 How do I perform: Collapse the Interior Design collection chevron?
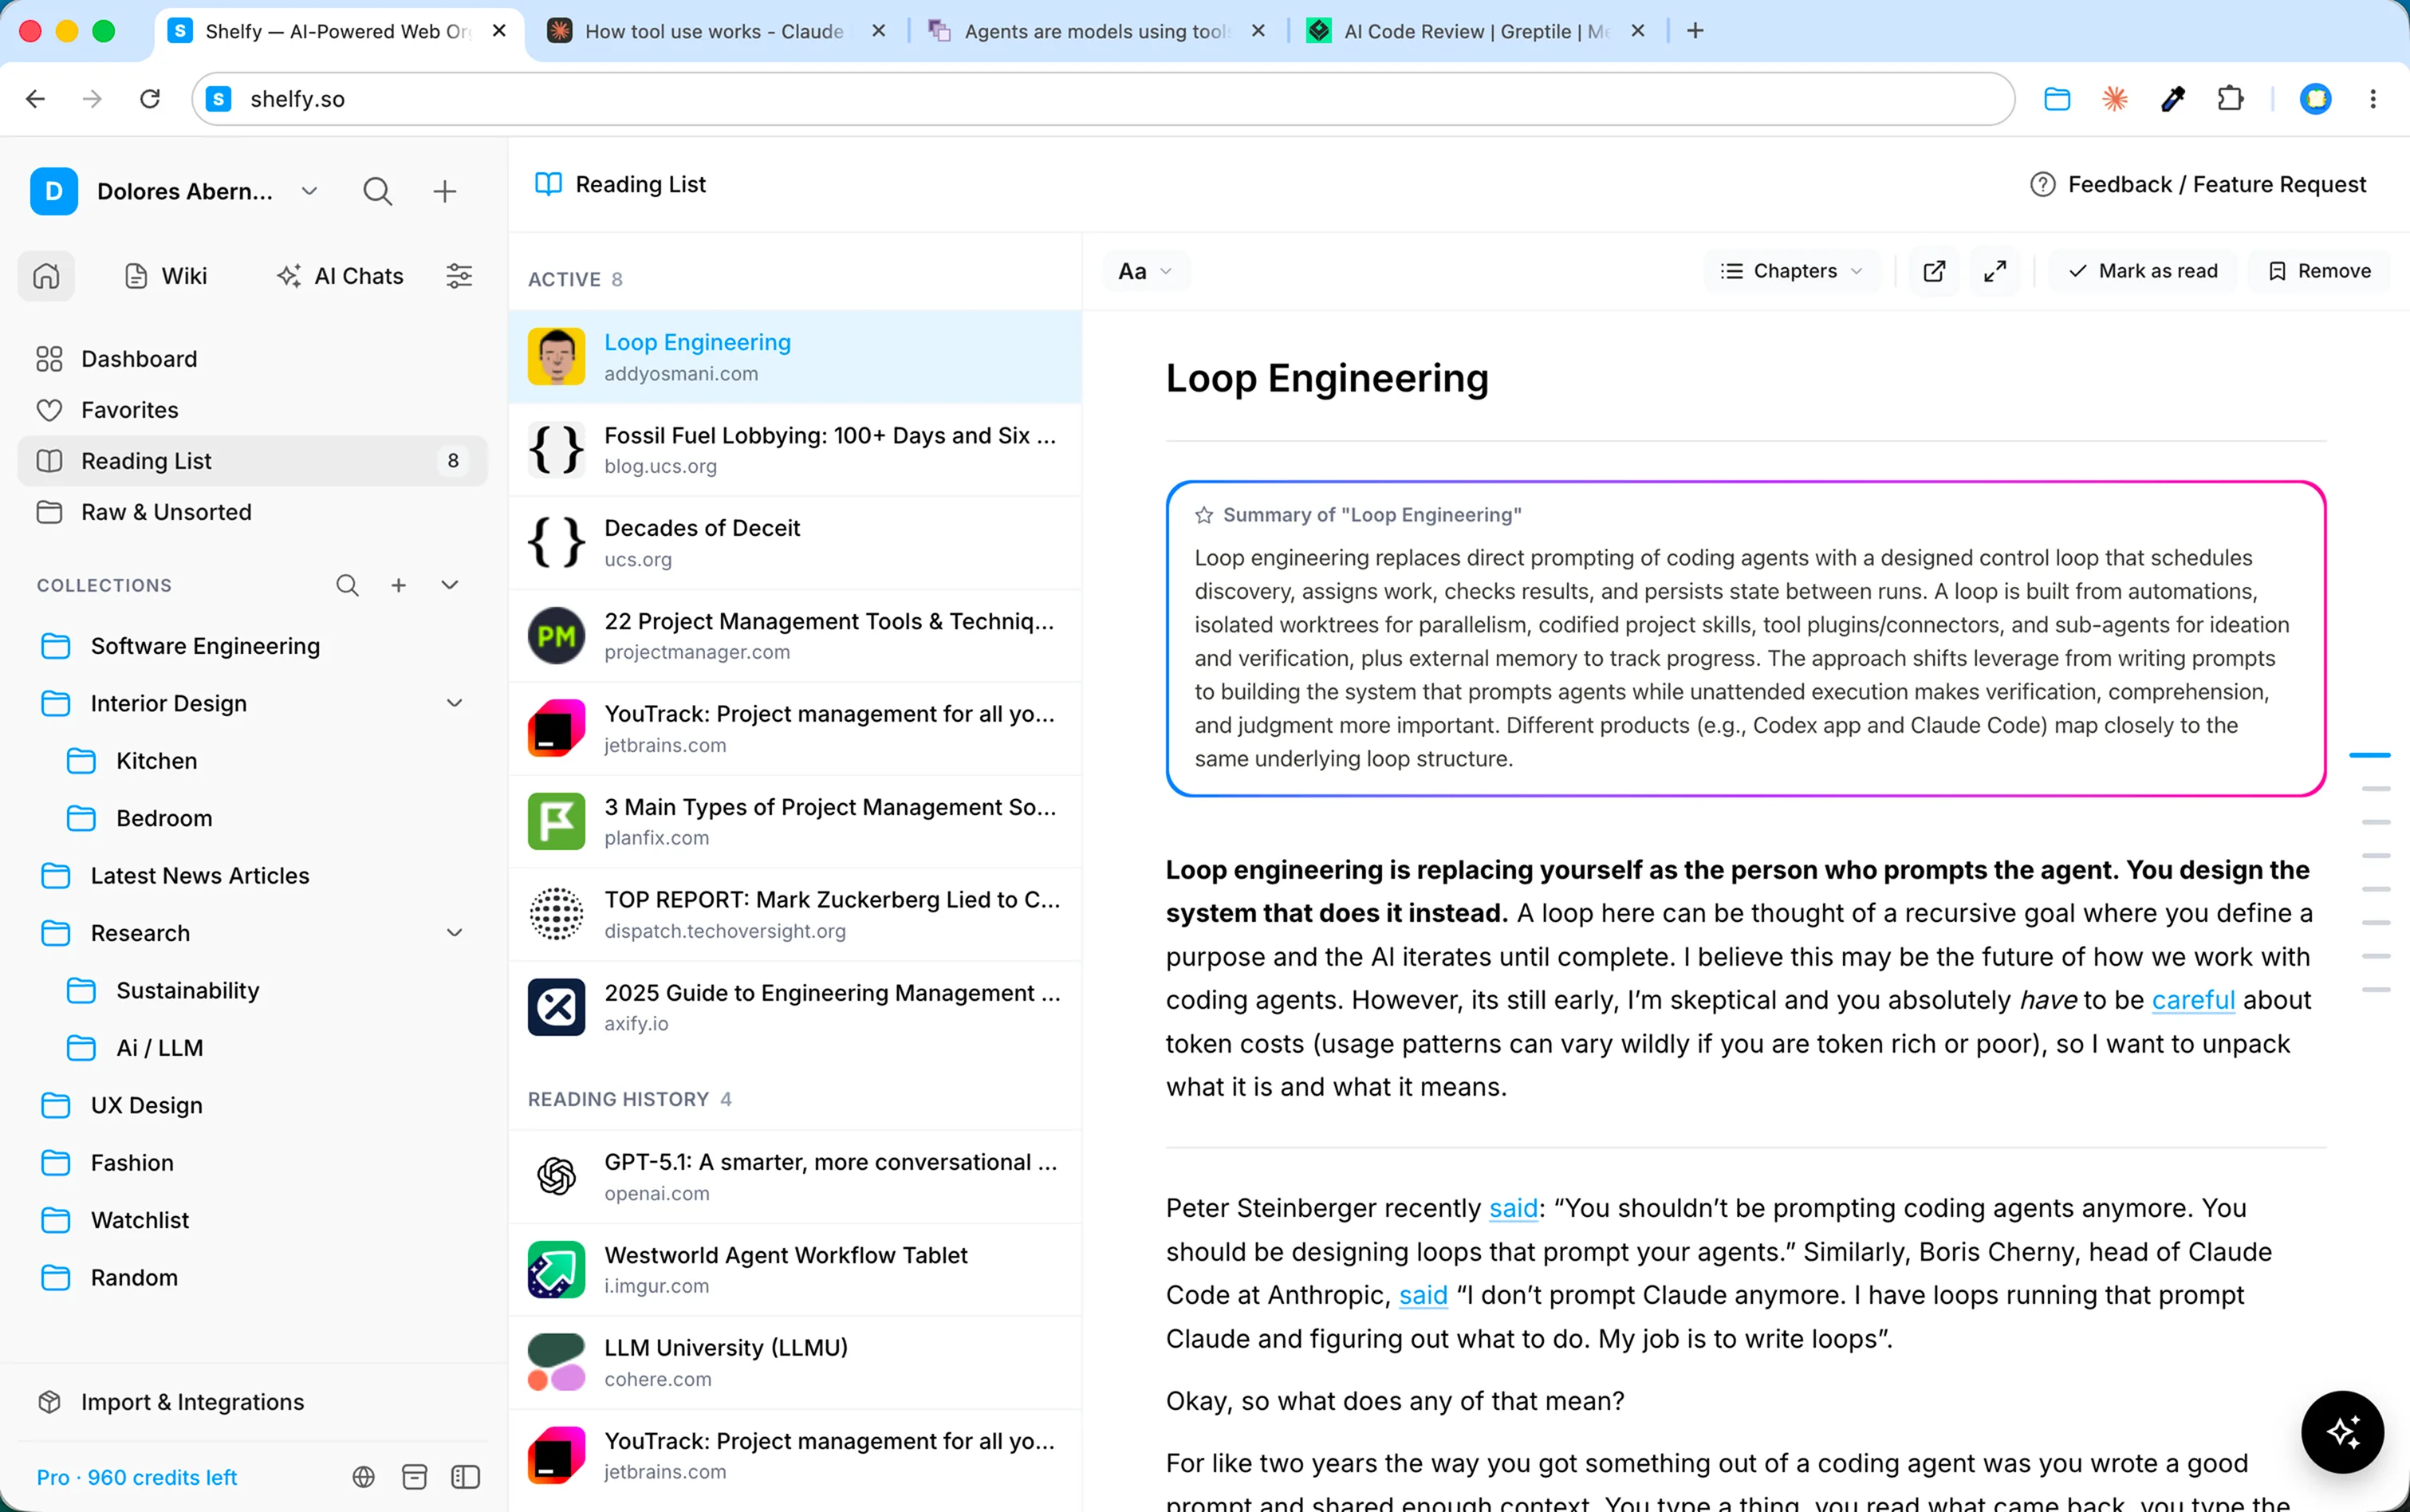pos(454,703)
